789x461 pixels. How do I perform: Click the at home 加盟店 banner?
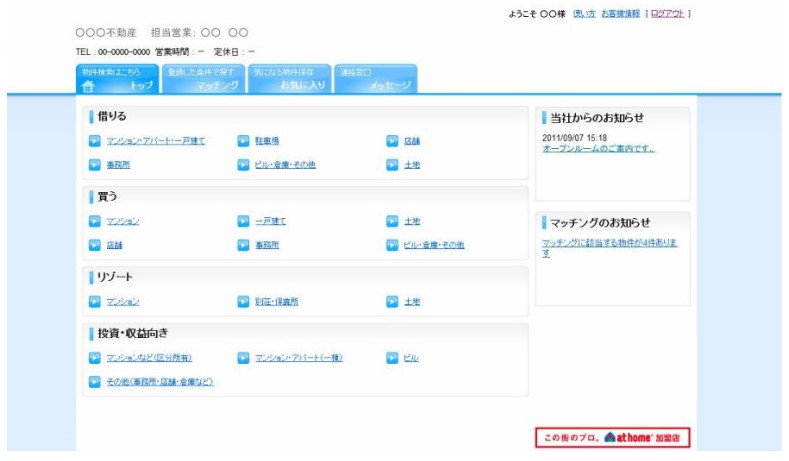(x=612, y=437)
